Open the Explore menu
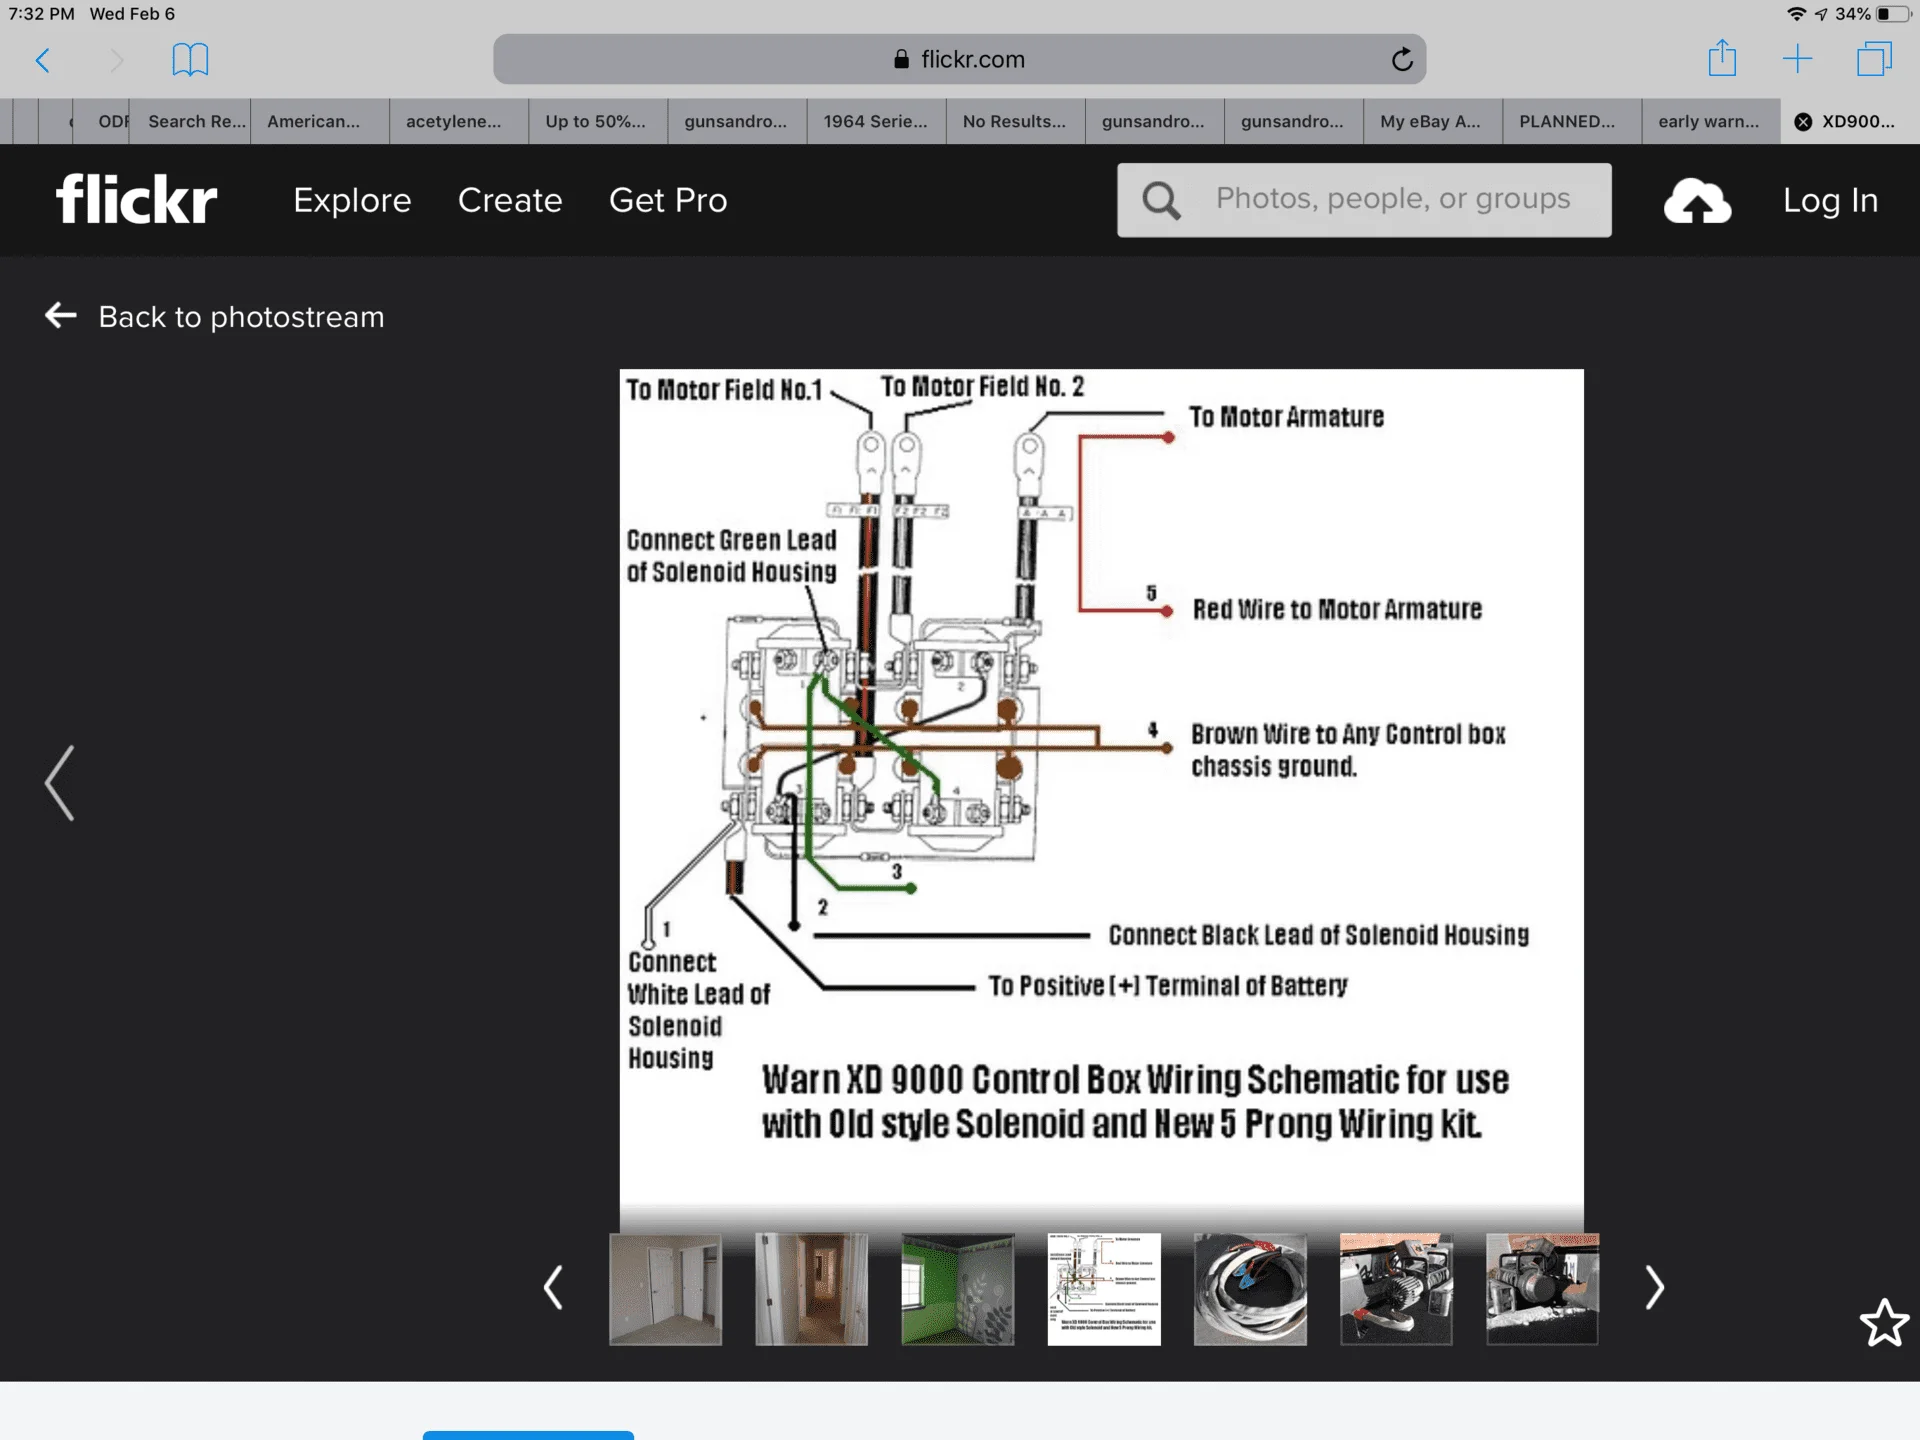The image size is (1920, 1440). coord(352,200)
